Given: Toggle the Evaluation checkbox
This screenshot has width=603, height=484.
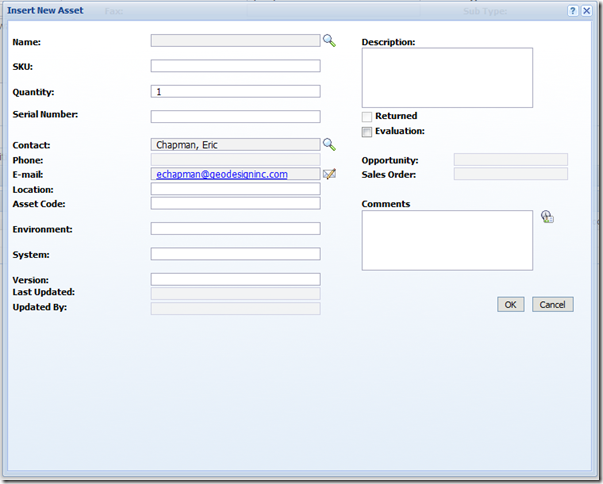Looking at the screenshot, I should pos(367,132).
